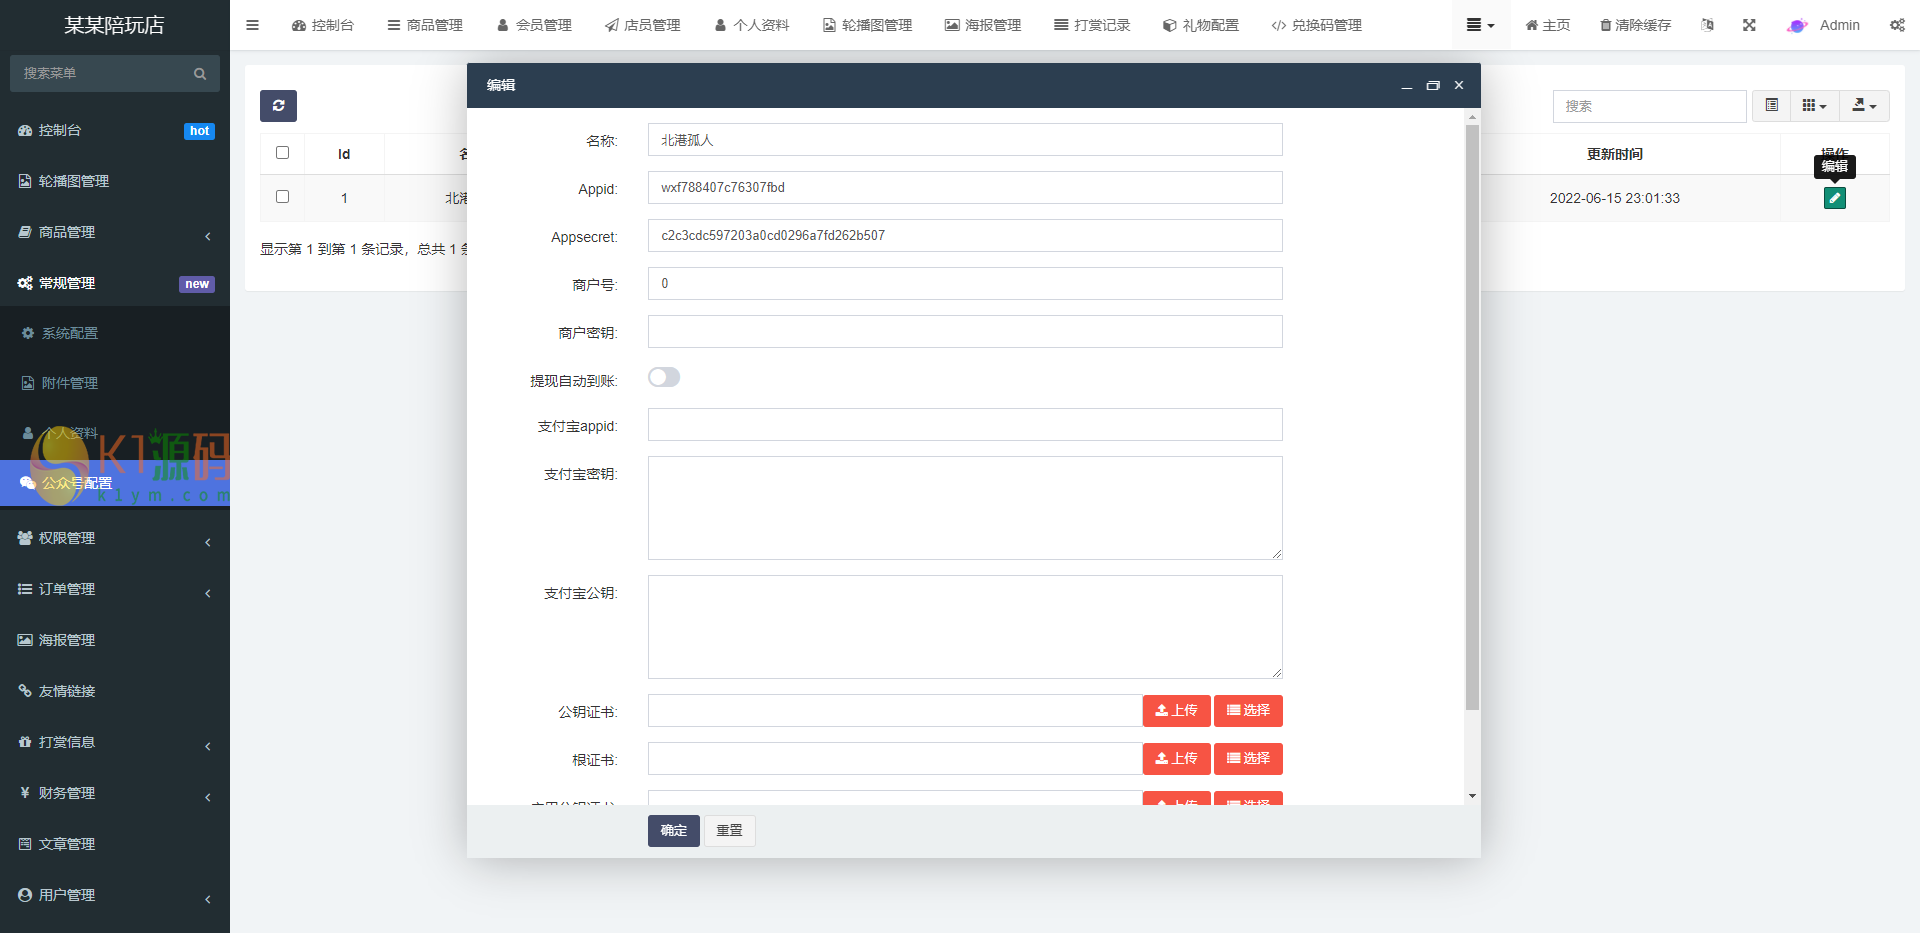Open 友情链接 in the left sidebar

pos(115,691)
